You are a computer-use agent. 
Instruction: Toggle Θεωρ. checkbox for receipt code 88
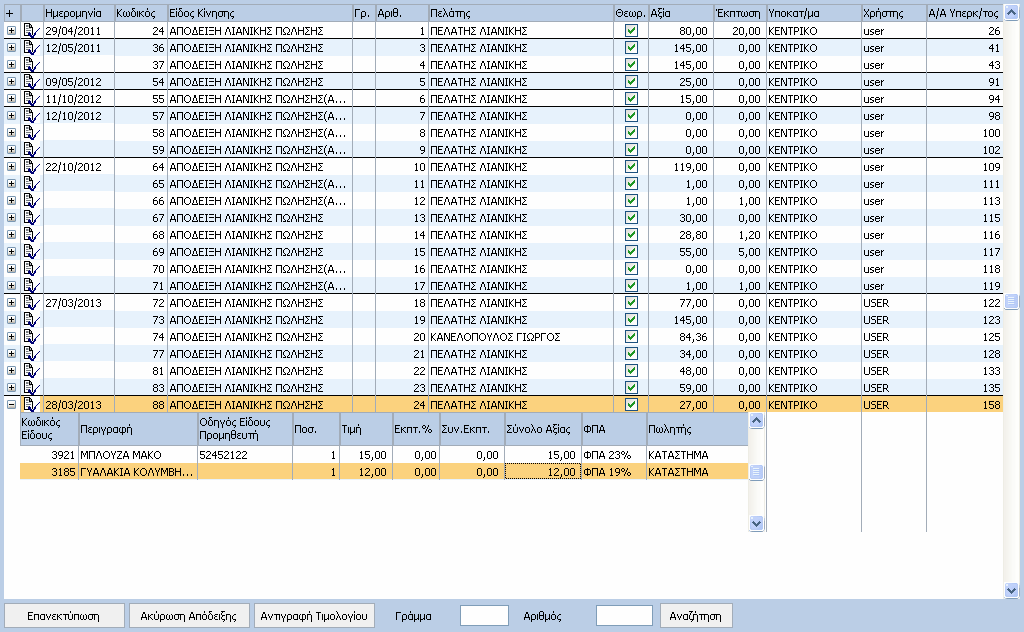pyautogui.click(x=631, y=403)
